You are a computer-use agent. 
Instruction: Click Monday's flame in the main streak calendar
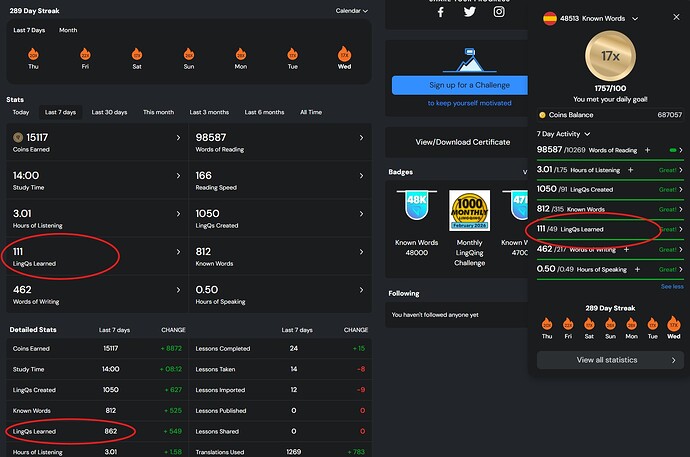tap(241, 54)
